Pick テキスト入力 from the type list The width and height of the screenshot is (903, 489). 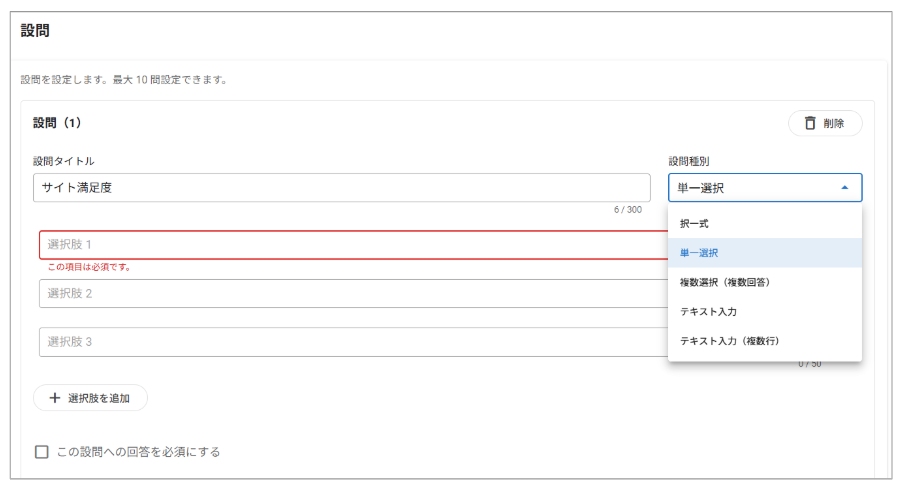tap(708, 312)
